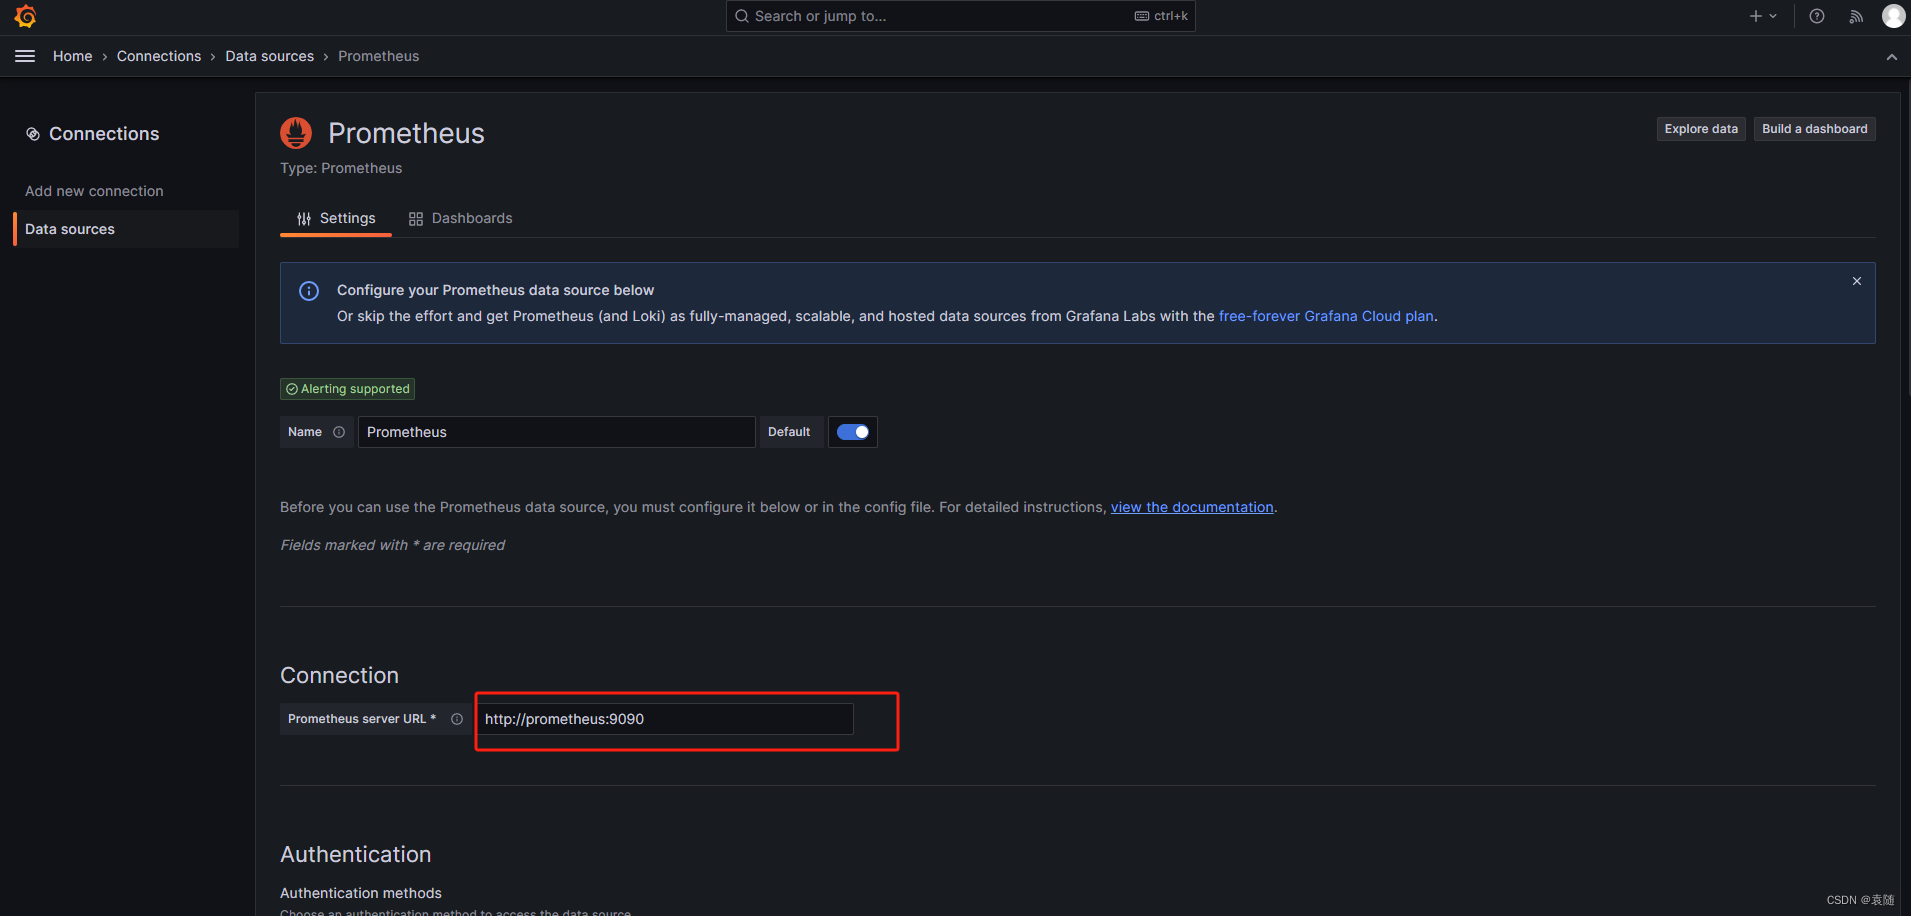
Task: Go to Data sources breadcrumb
Action: pos(270,56)
